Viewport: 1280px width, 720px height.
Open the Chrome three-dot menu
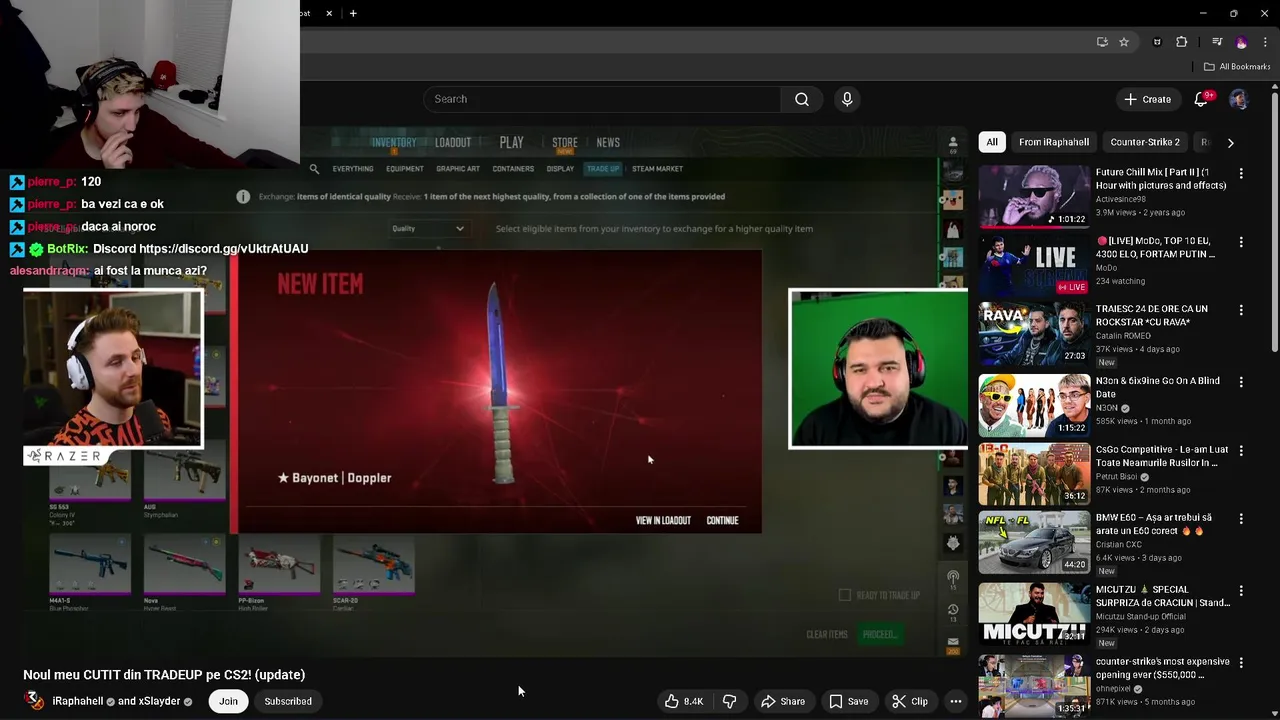(1265, 42)
